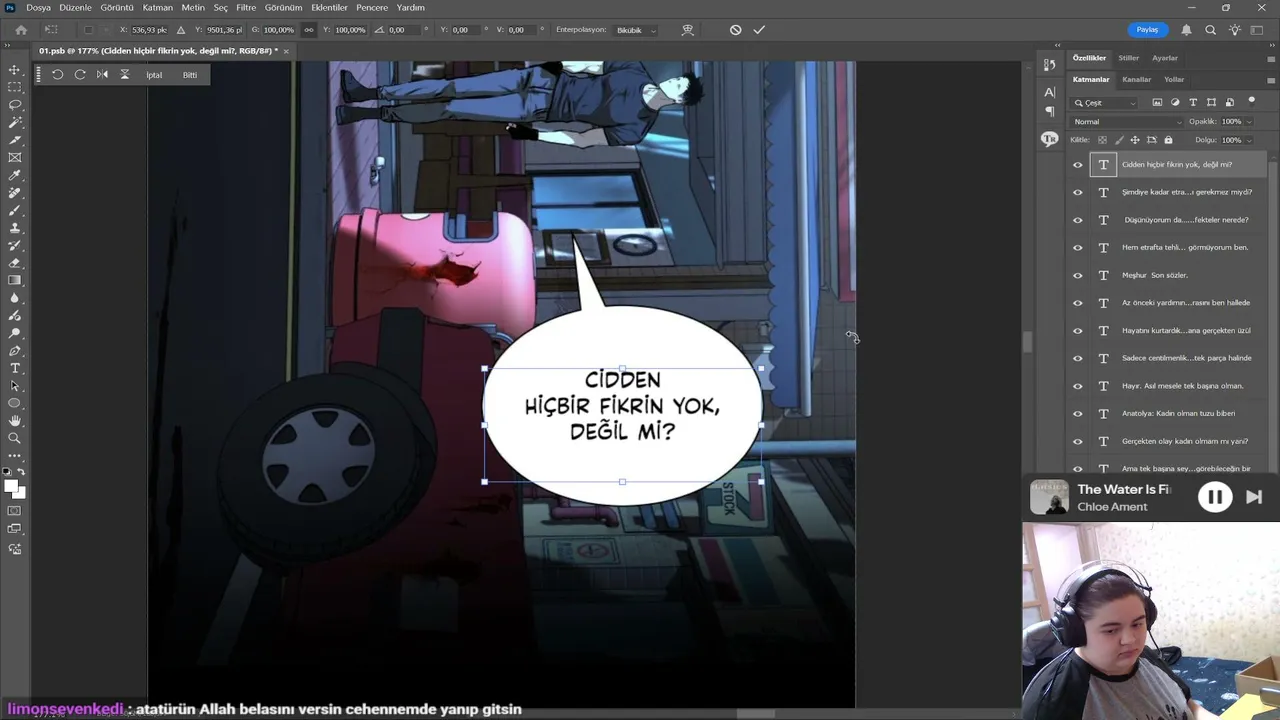Switch to the Kanallar tab
The image size is (1280, 720).
click(x=1136, y=79)
